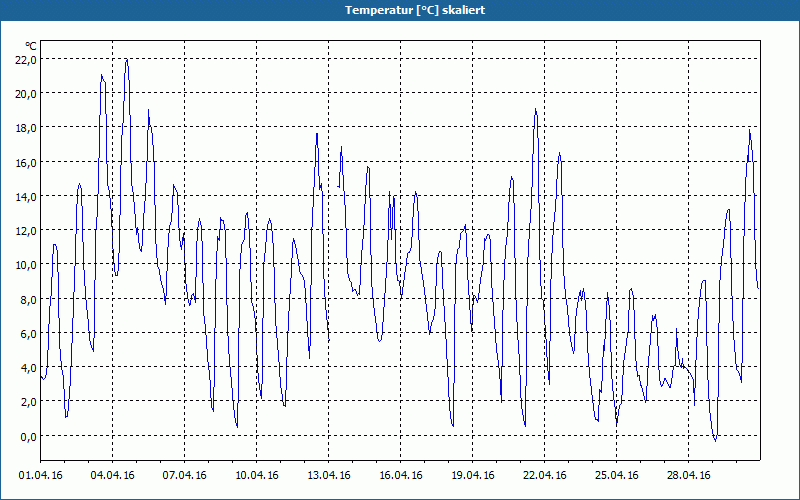
Task: Select the 22.04.16 date label
Action: pyautogui.click(x=544, y=475)
